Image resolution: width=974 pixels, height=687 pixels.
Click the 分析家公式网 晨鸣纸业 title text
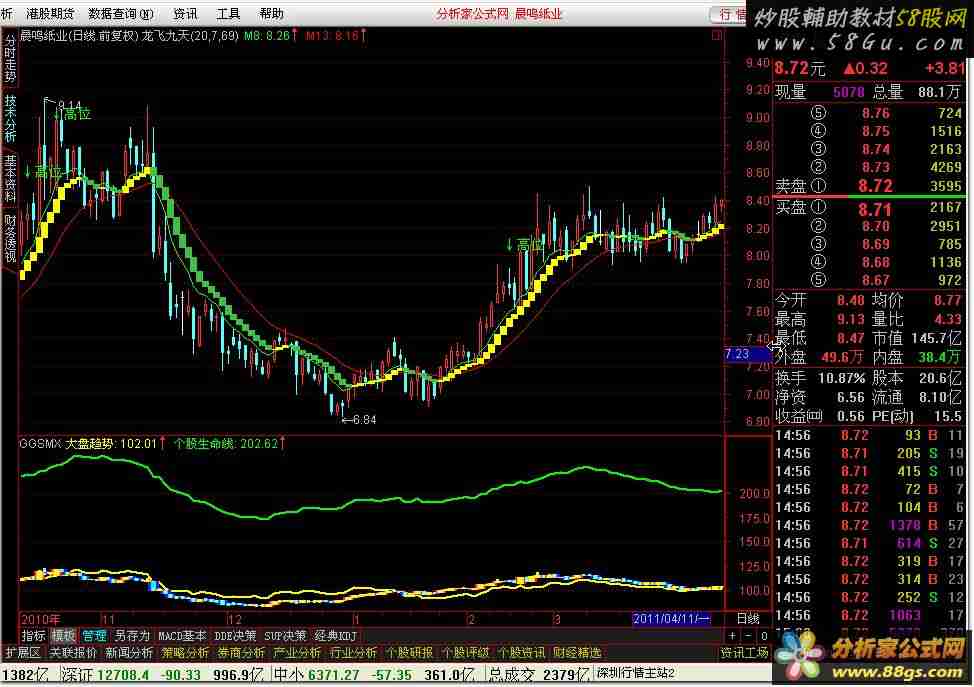pyautogui.click(x=499, y=14)
